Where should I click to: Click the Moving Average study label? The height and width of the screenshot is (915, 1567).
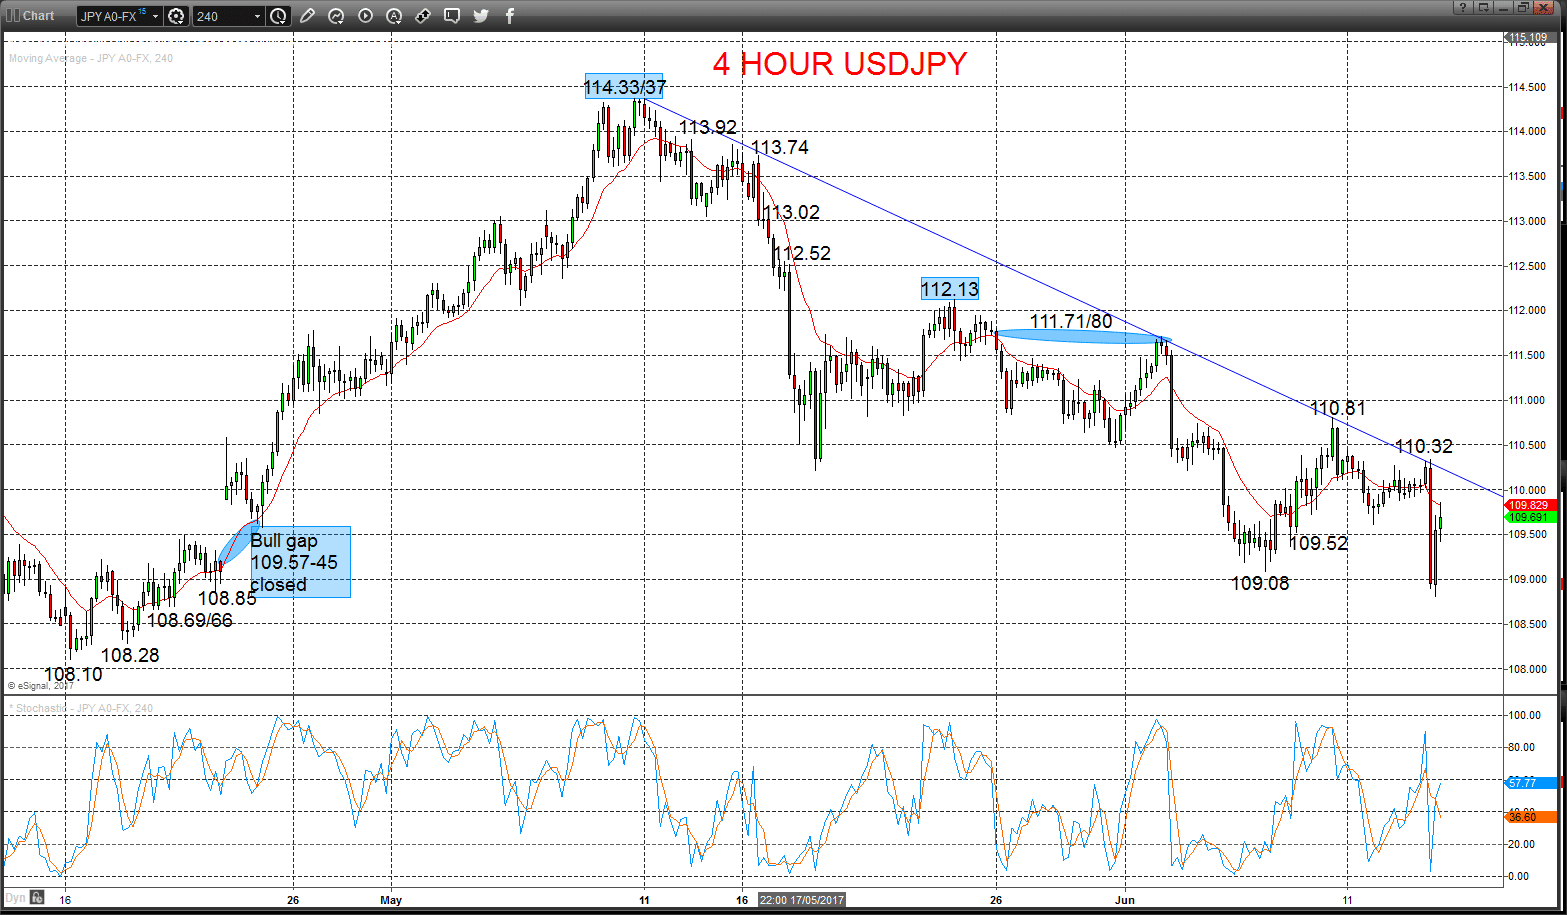[x=91, y=58]
